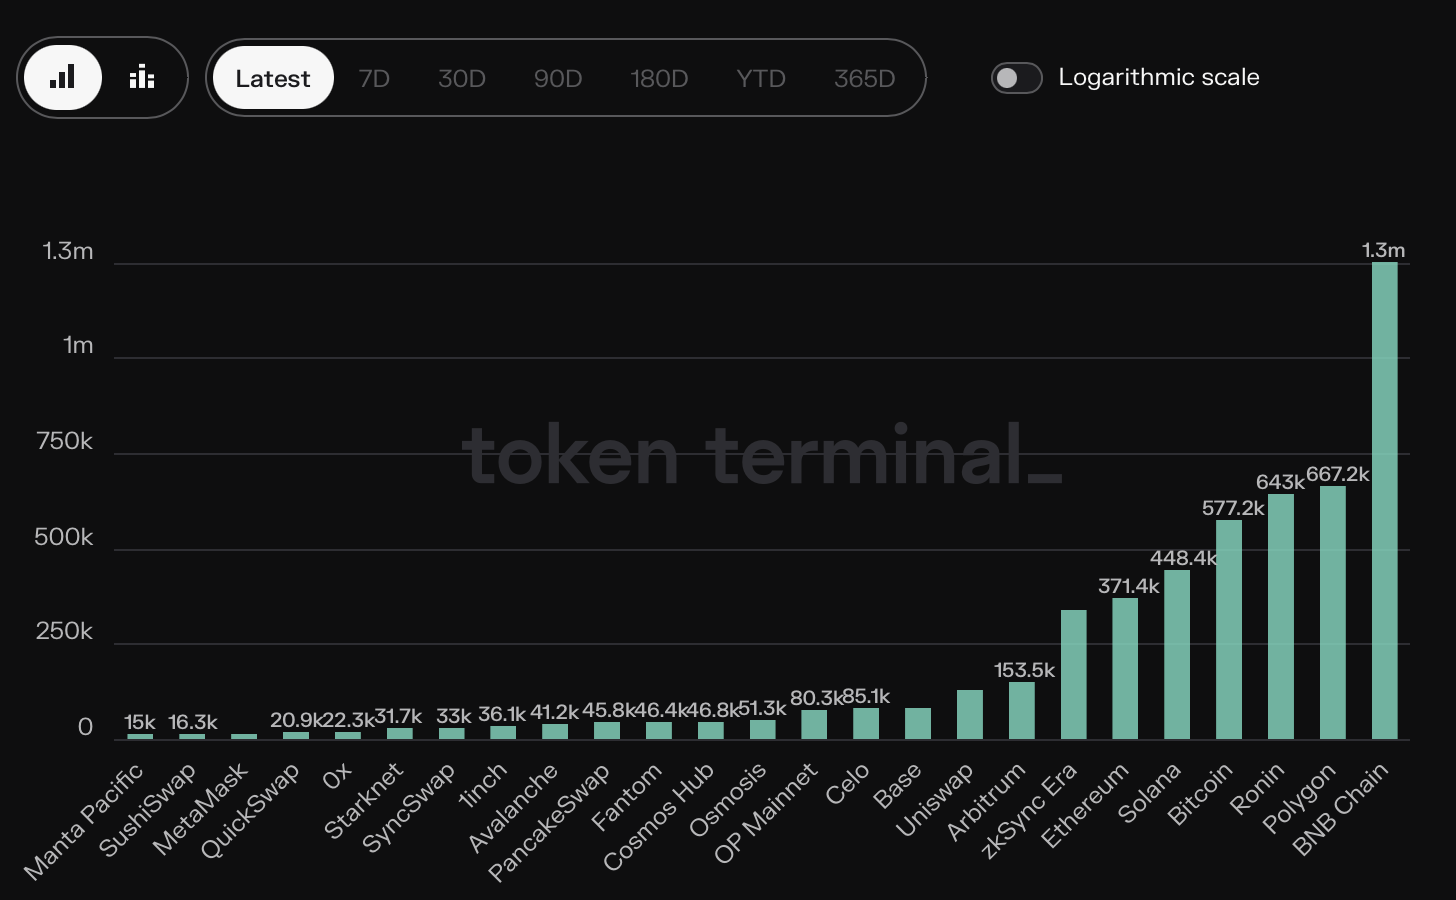Select the Latest time range tab
The image size is (1456, 900).
pos(273,78)
